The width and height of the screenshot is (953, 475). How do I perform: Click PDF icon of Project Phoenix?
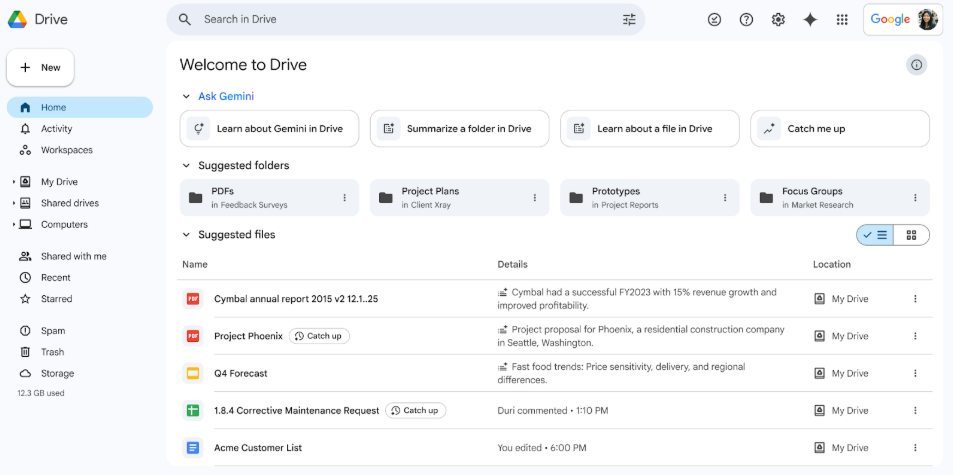(193, 336)
